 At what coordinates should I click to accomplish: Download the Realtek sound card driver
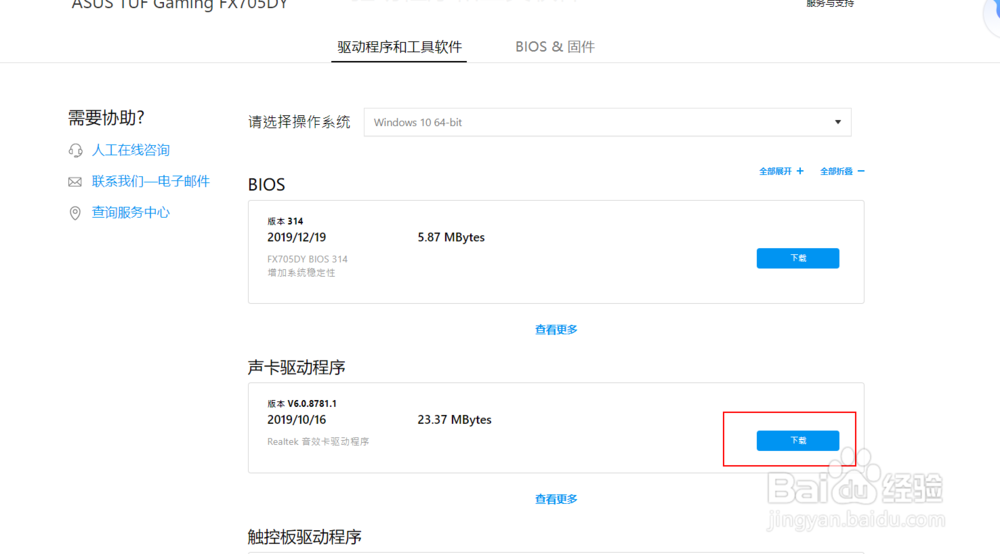pyautogui.click(x=798, y=441)
